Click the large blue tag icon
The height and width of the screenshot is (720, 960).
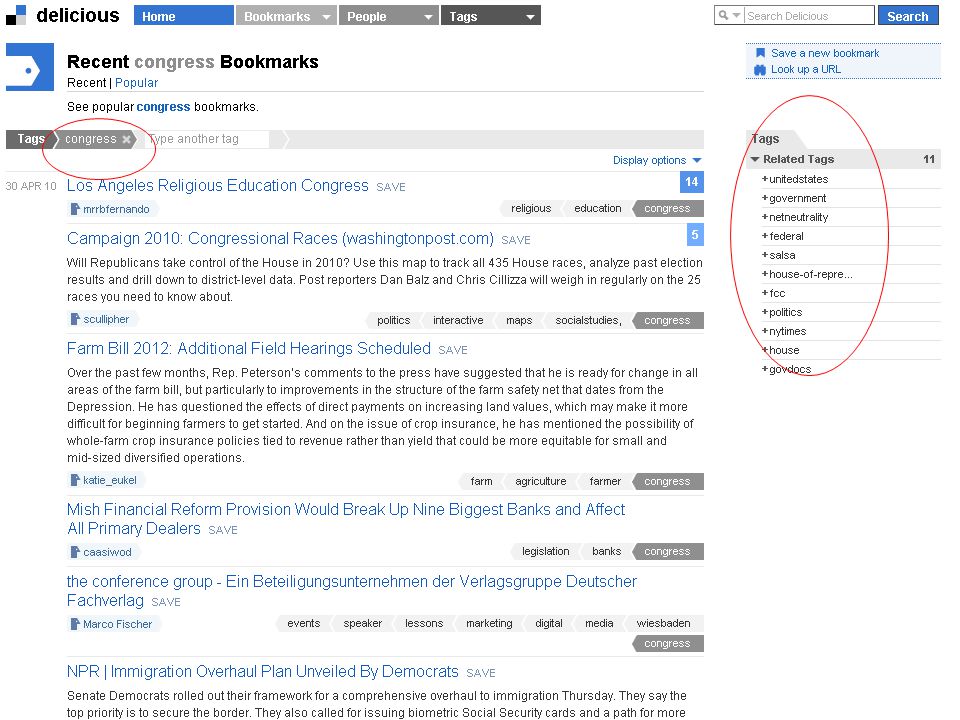click(30, 67)
